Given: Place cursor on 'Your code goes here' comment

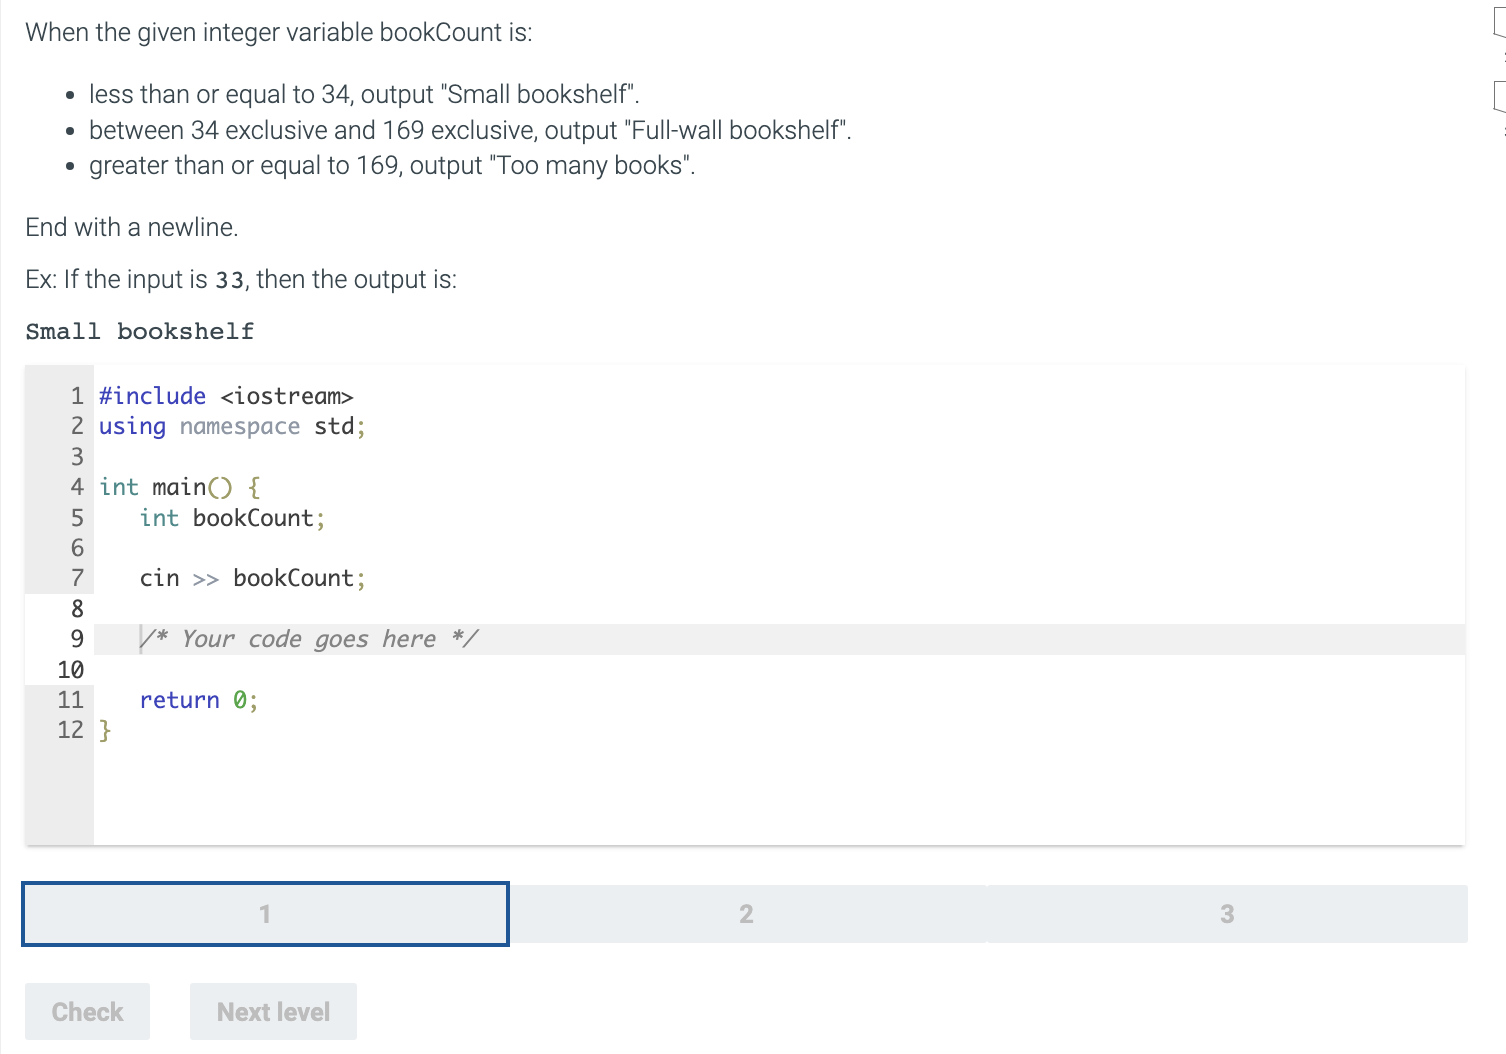Looking at the screenshot, I should pyautogui.click(x=309, y=639).
